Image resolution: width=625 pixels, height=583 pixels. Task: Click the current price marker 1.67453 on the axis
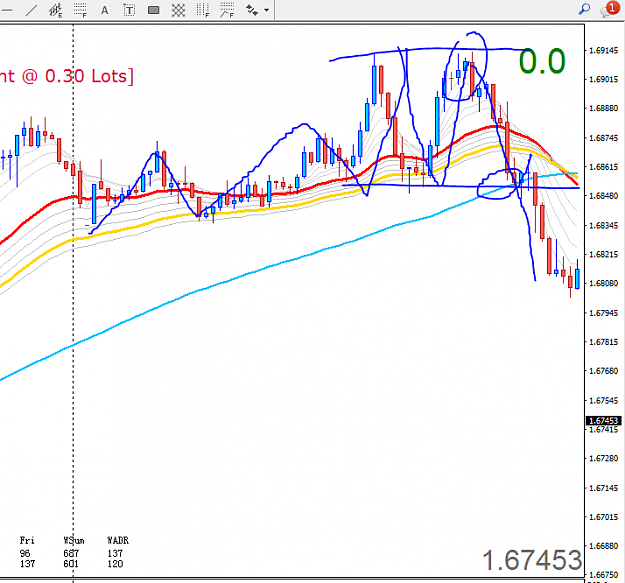pos(603,421)
